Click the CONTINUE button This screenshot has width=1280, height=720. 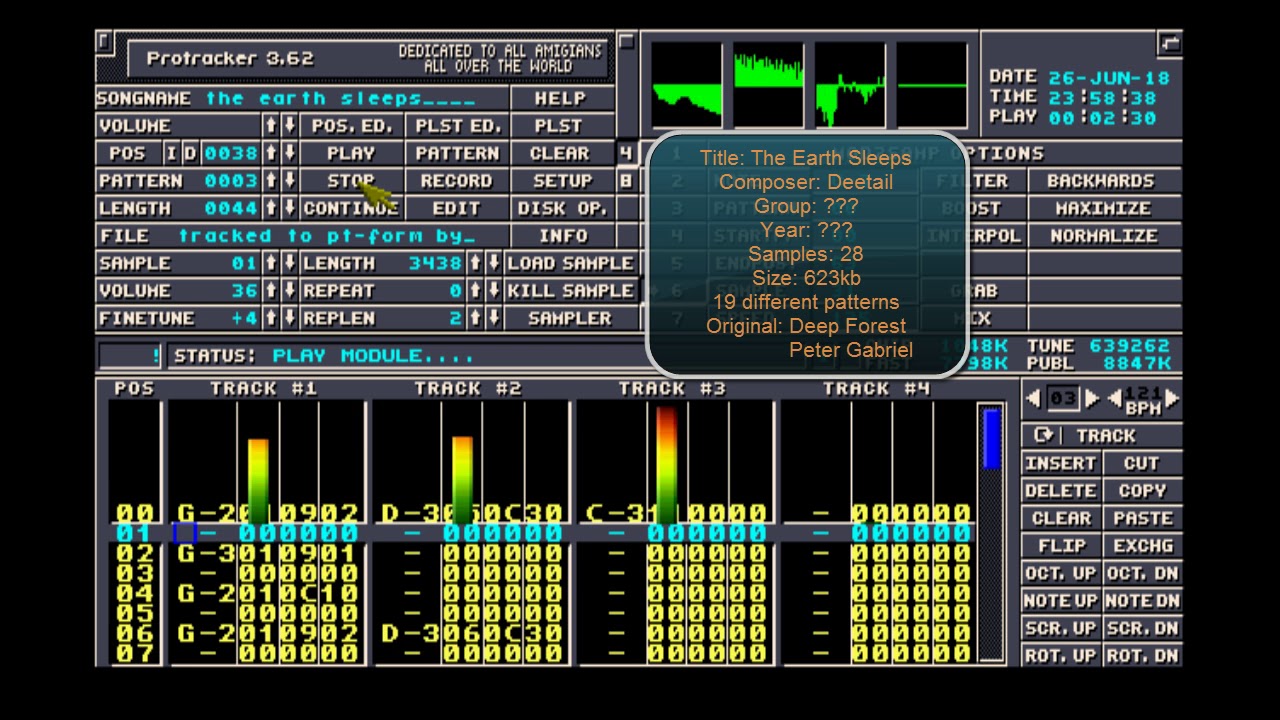(x=351, y=209)
